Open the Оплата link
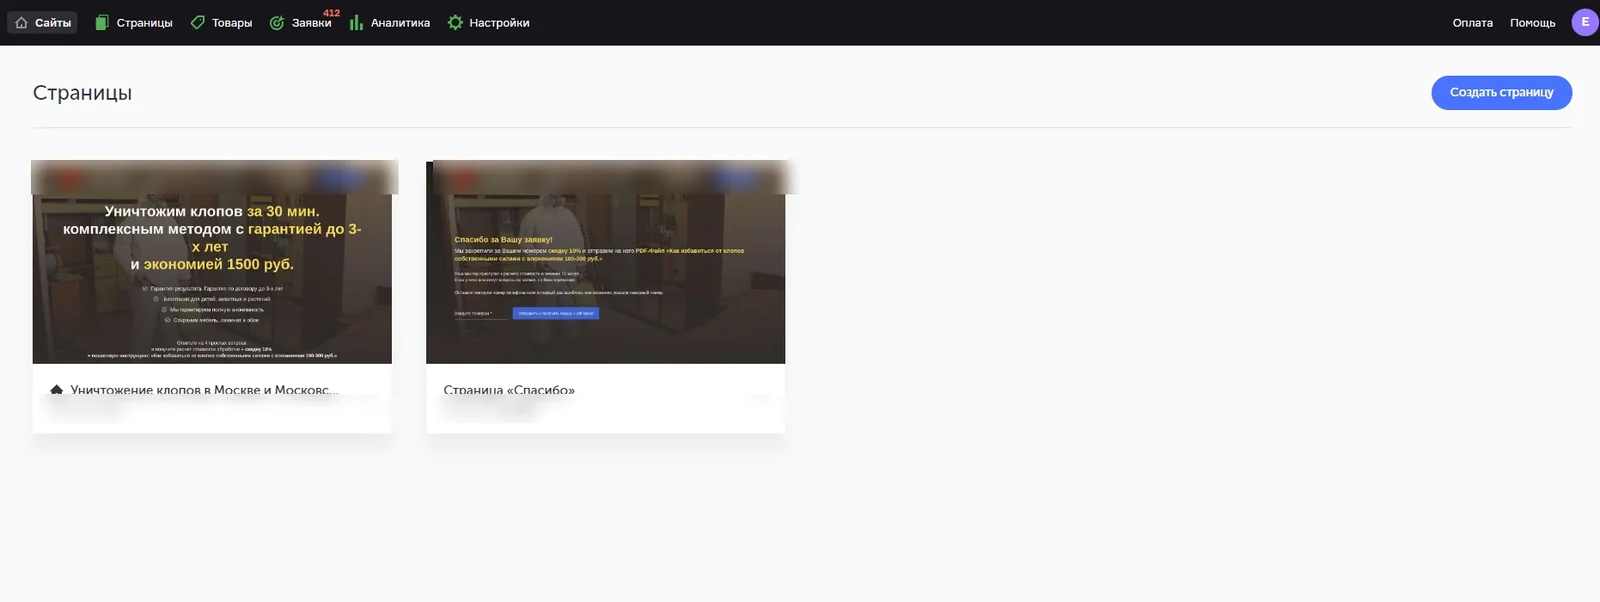The image size is (1600, 602). click(x=1472, y=23)
